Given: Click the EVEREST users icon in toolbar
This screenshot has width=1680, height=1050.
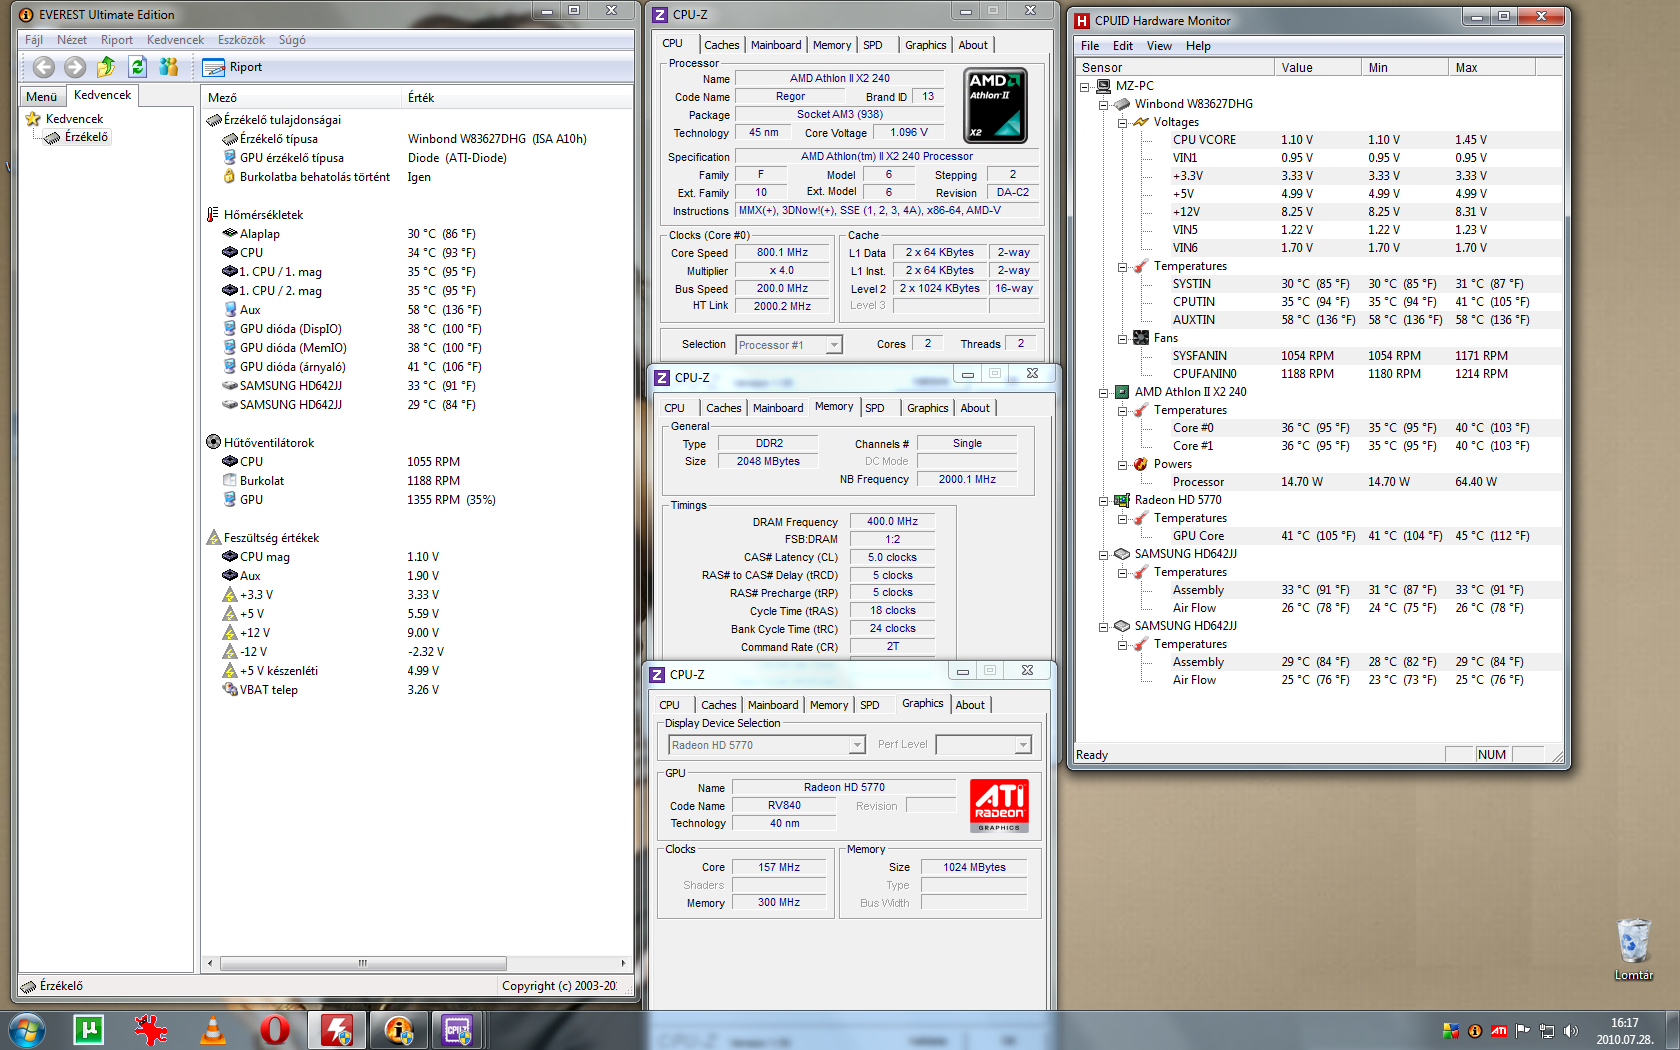Looking at the screenshot, I should 169,67.
